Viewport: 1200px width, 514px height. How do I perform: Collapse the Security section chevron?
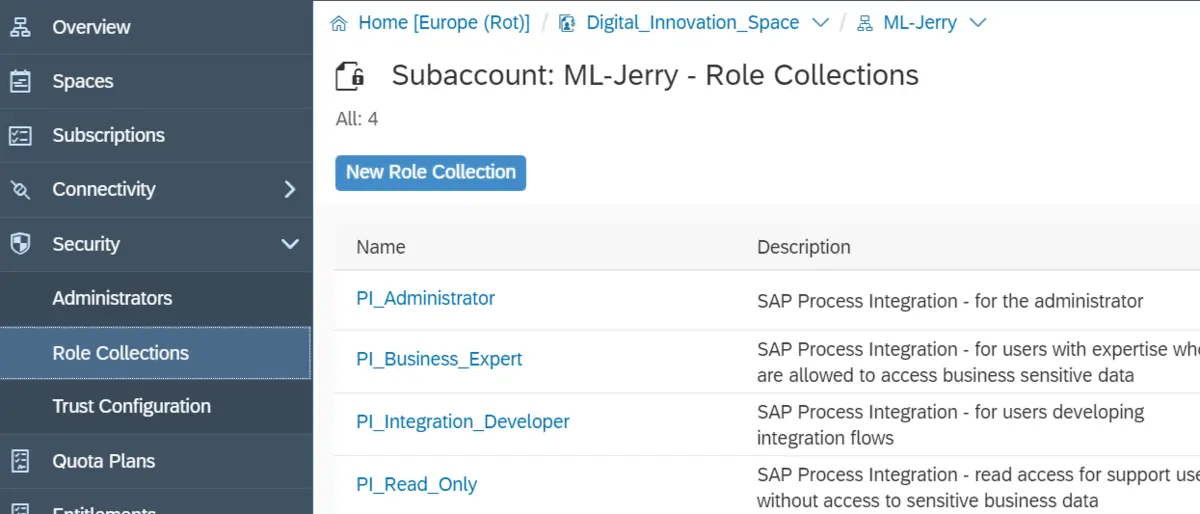289,244
